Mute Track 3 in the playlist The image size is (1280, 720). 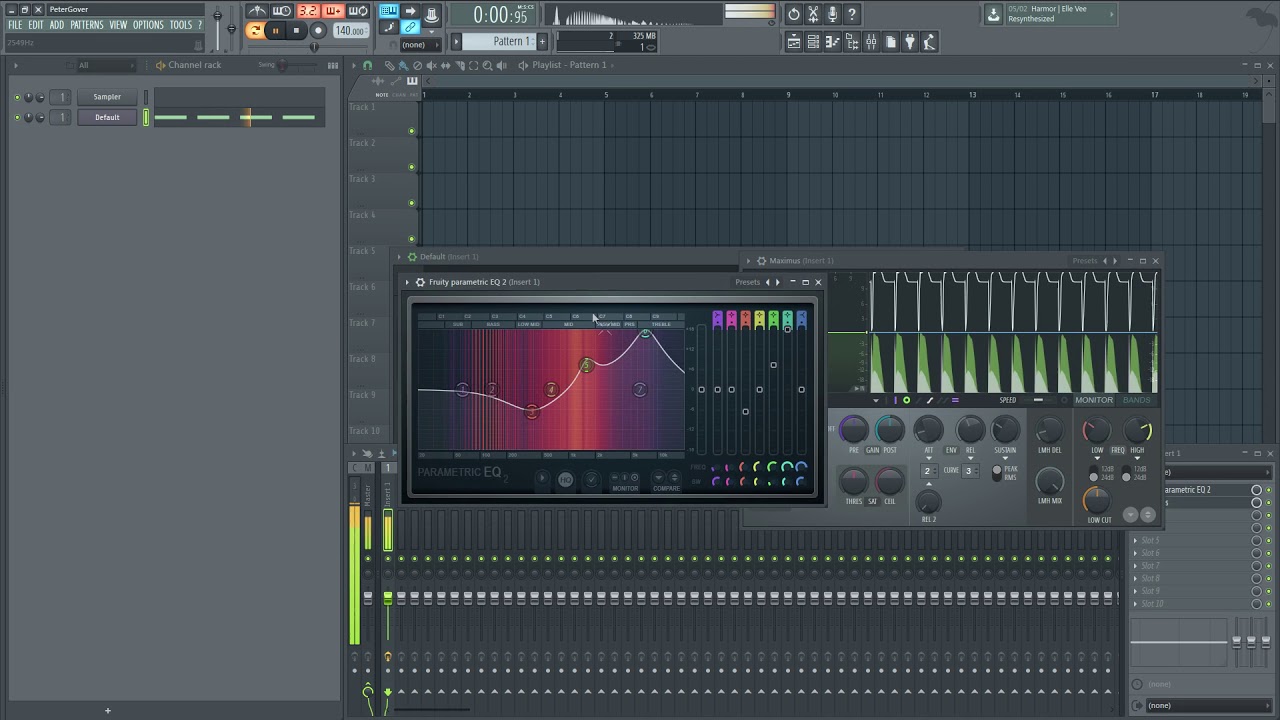click(x=411, y=203)
